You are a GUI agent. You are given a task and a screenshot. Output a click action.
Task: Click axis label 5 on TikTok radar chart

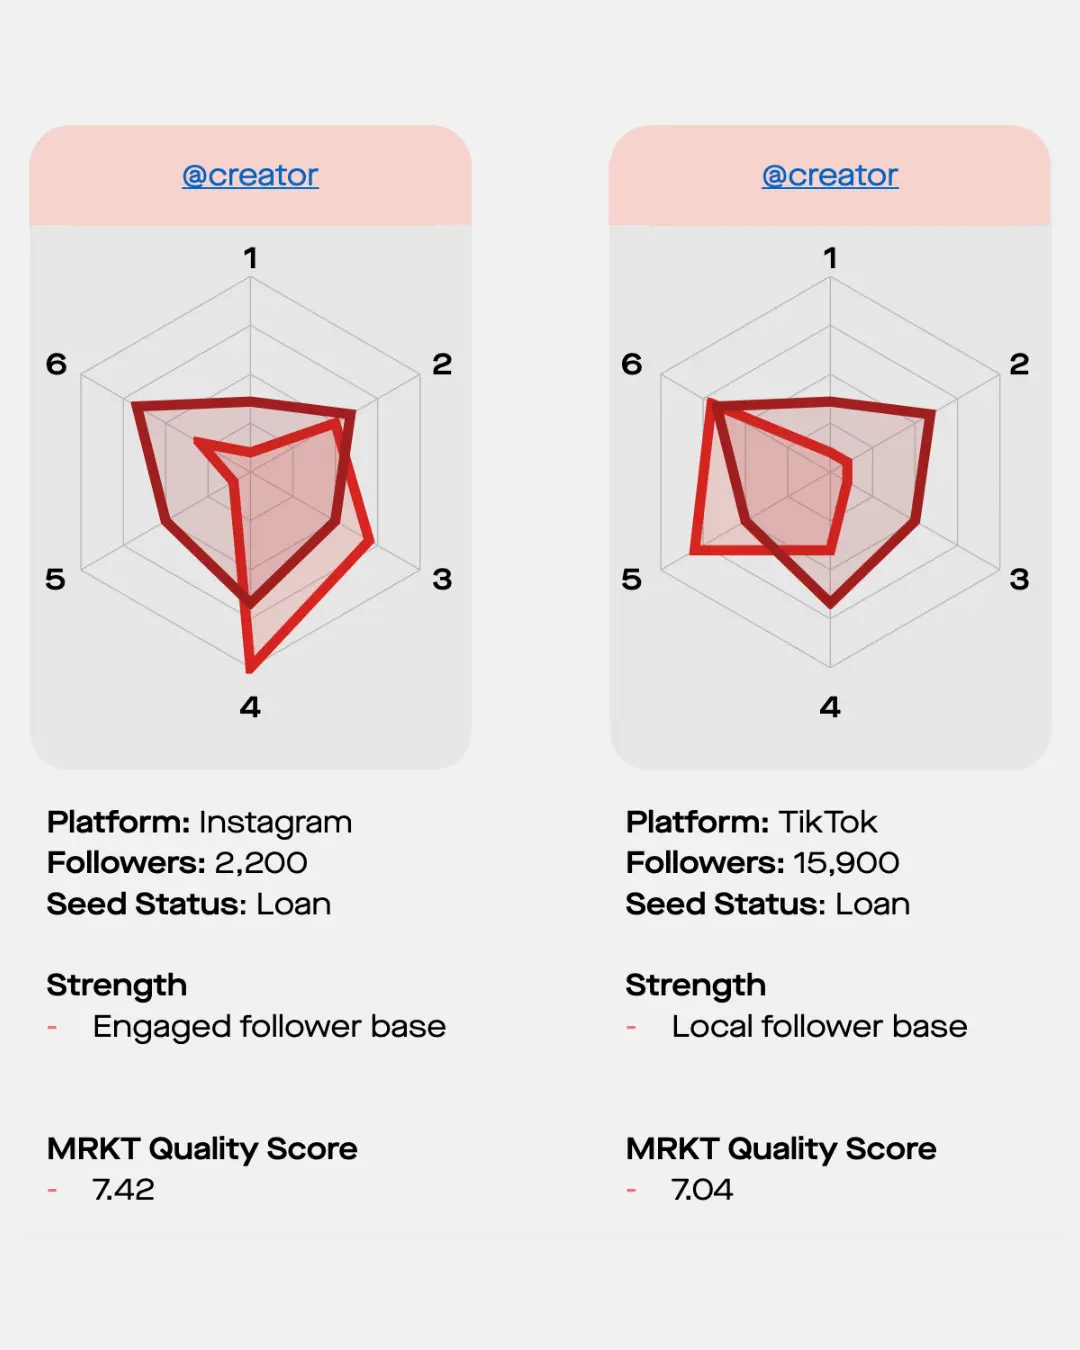click(631, 579)
